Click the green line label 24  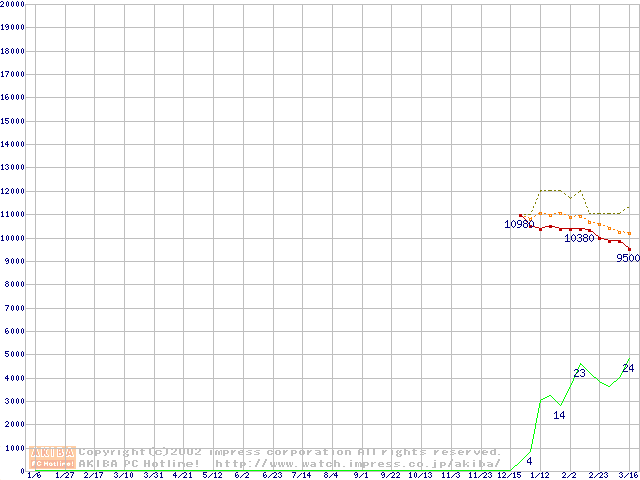pyautogui.click(x=628, y=368)
